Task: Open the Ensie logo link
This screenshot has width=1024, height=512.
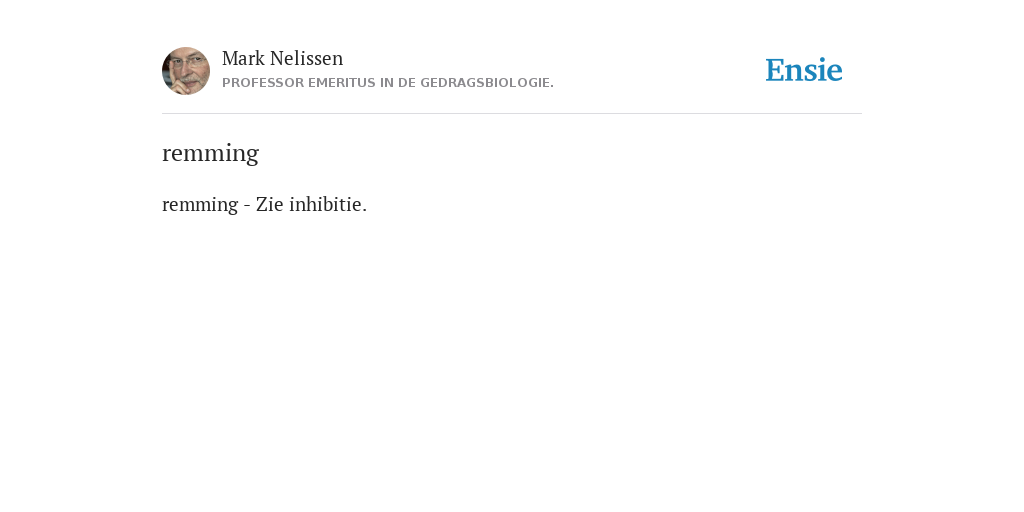Action: [804, 70]
